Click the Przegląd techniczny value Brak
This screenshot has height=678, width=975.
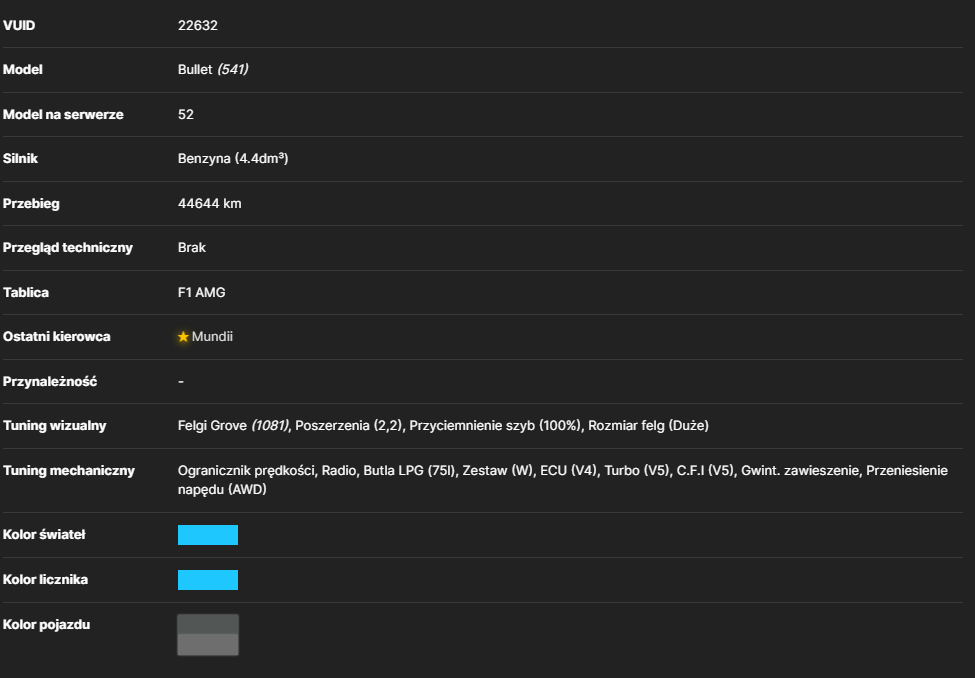(x=192, y=248)
